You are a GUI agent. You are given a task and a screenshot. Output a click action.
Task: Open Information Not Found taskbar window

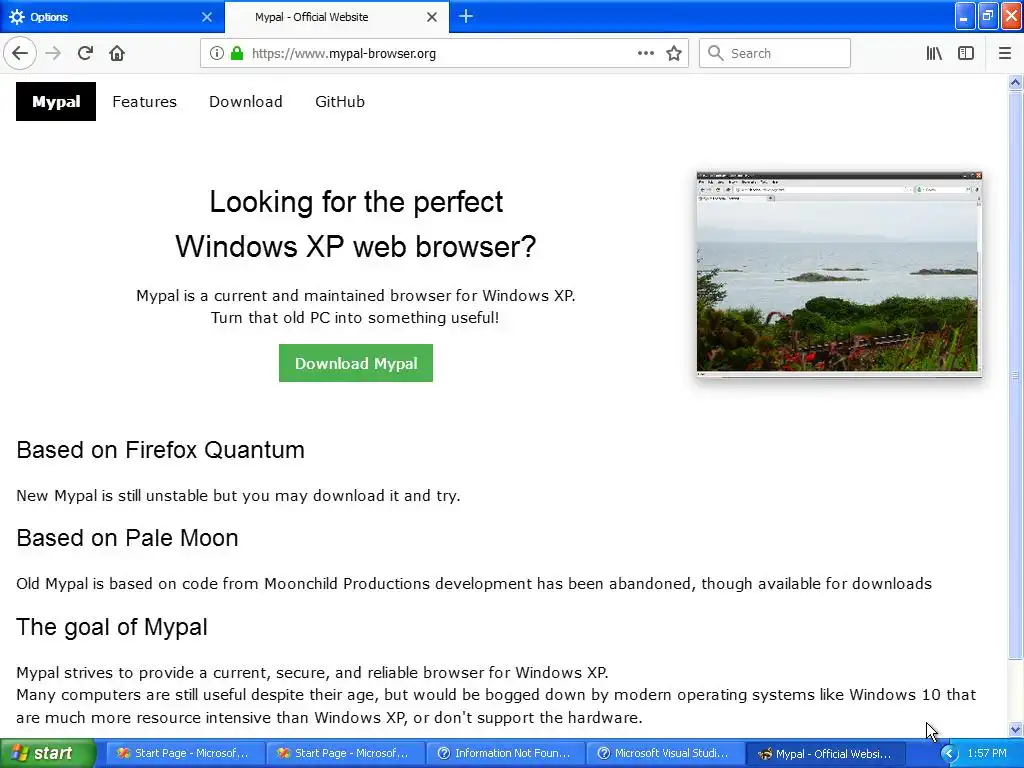(504, 753)
